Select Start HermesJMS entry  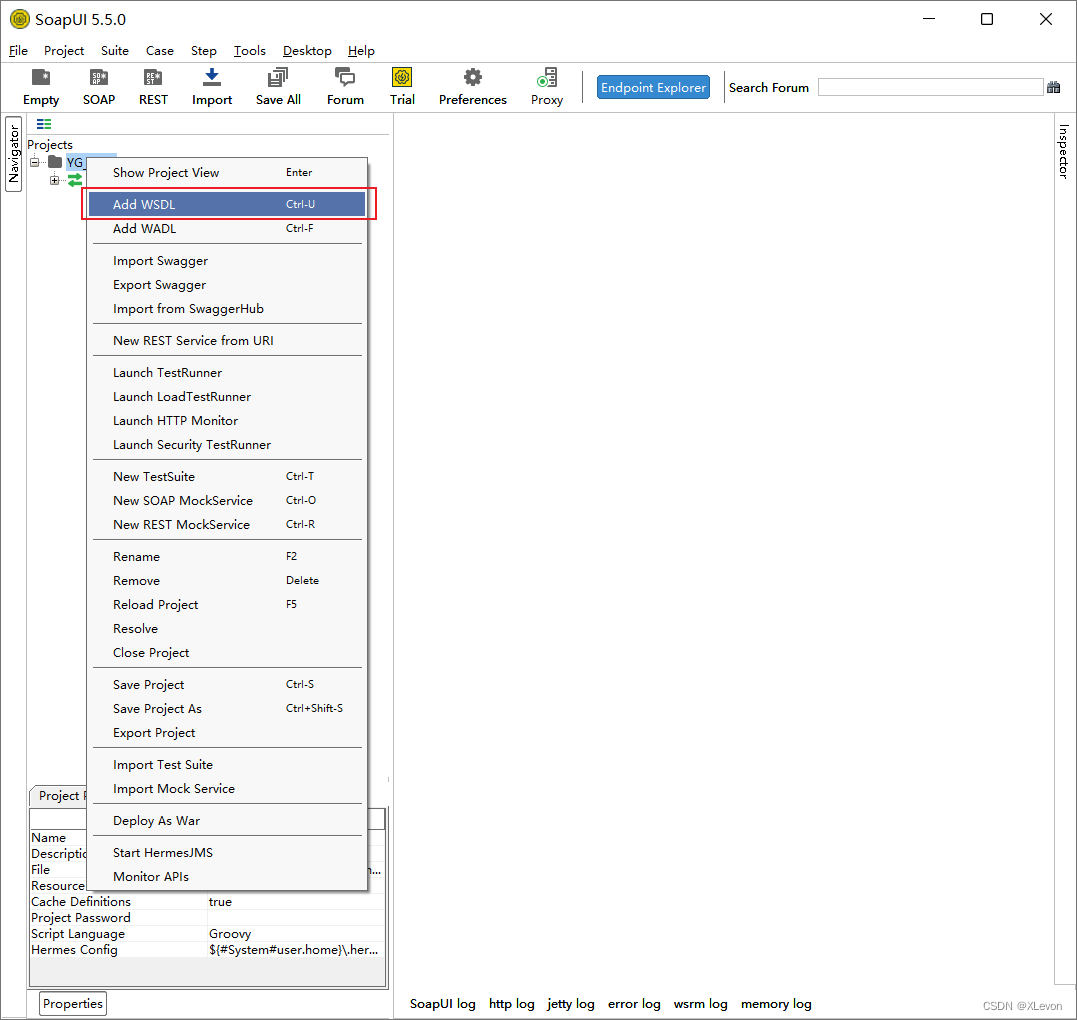[x=227, y=852]
